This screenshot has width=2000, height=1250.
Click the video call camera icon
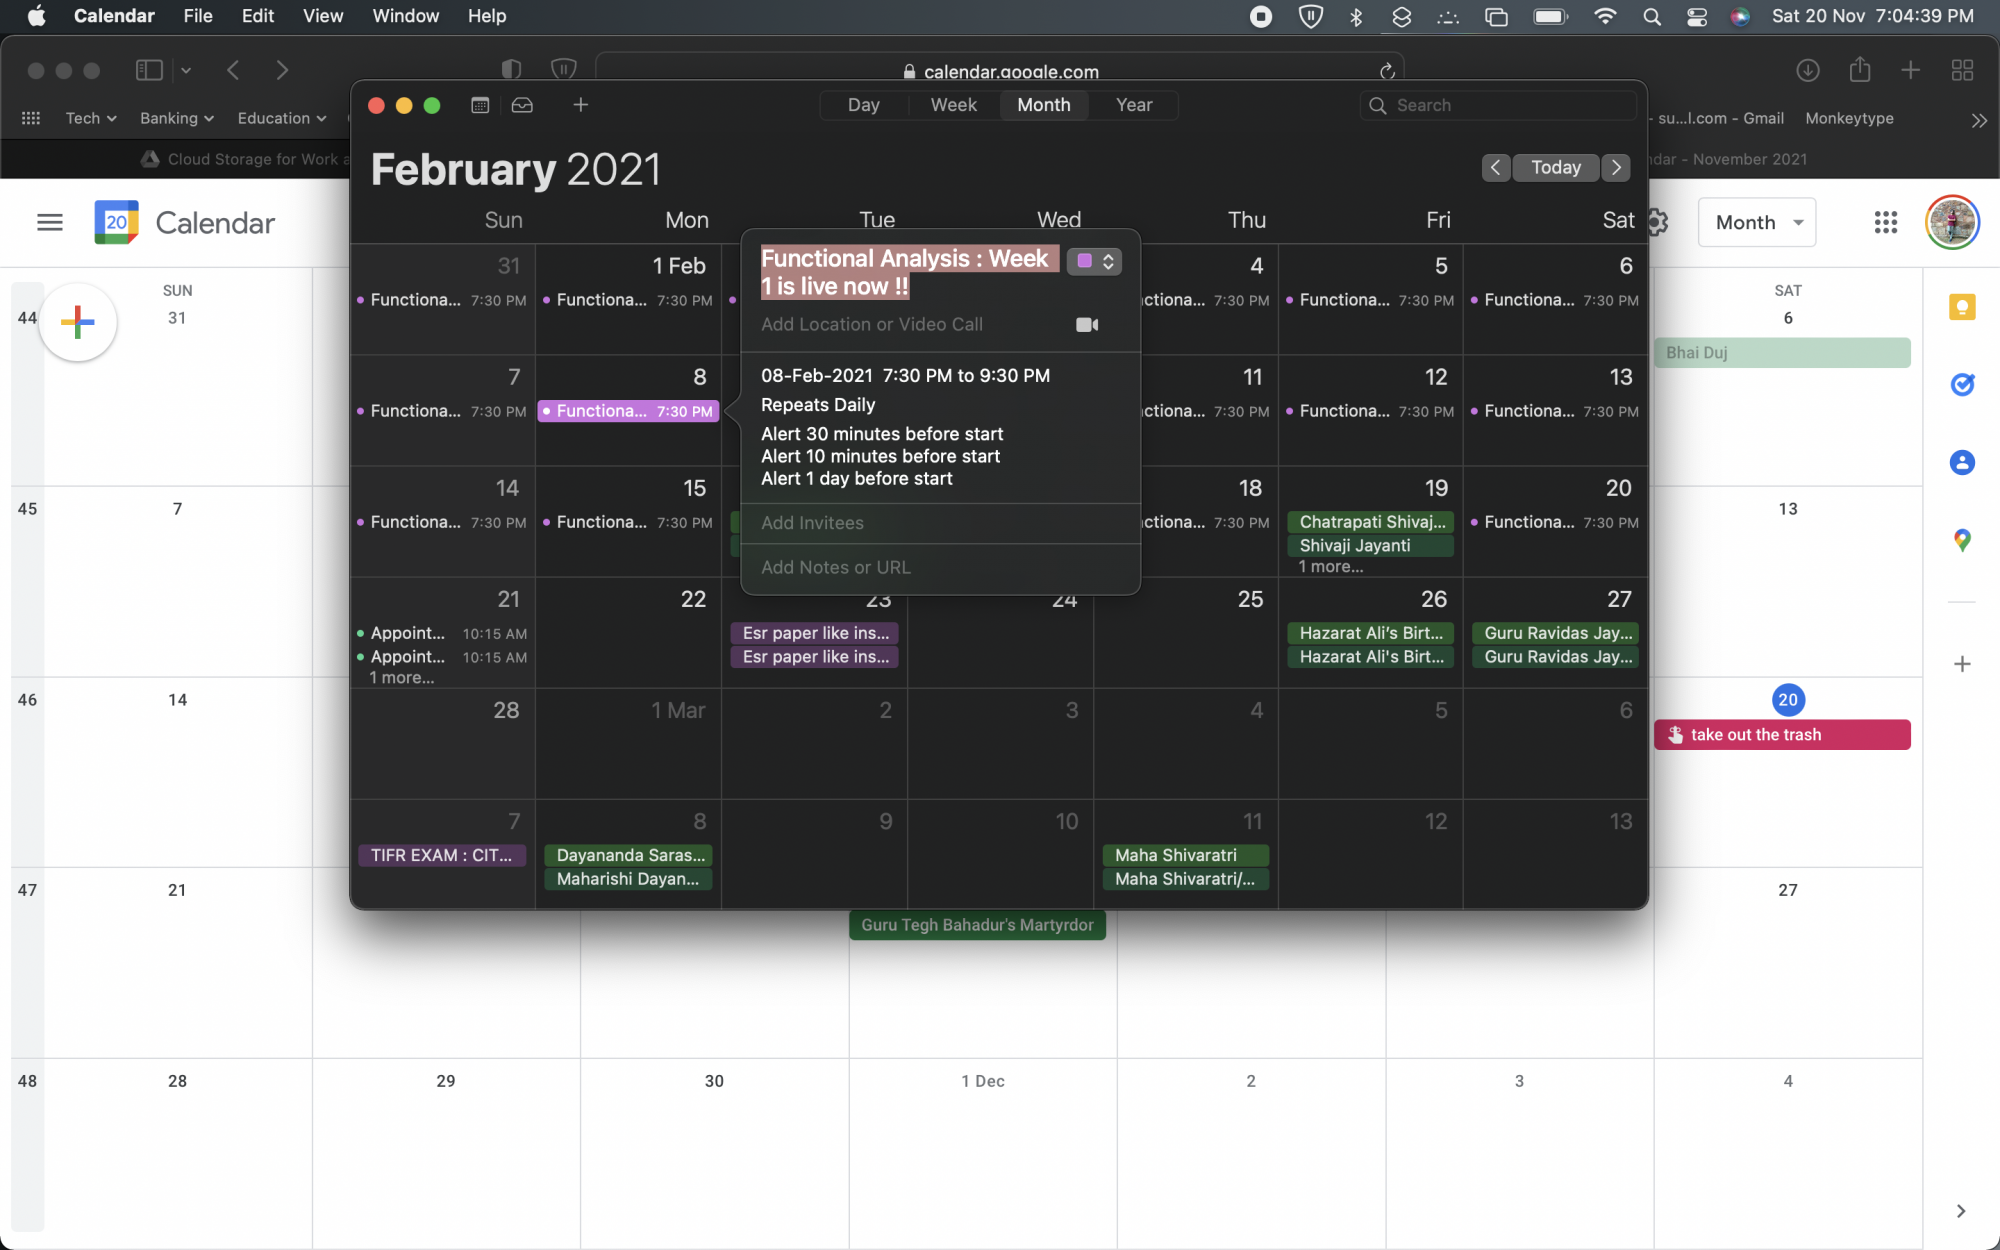click(1087, 325)
